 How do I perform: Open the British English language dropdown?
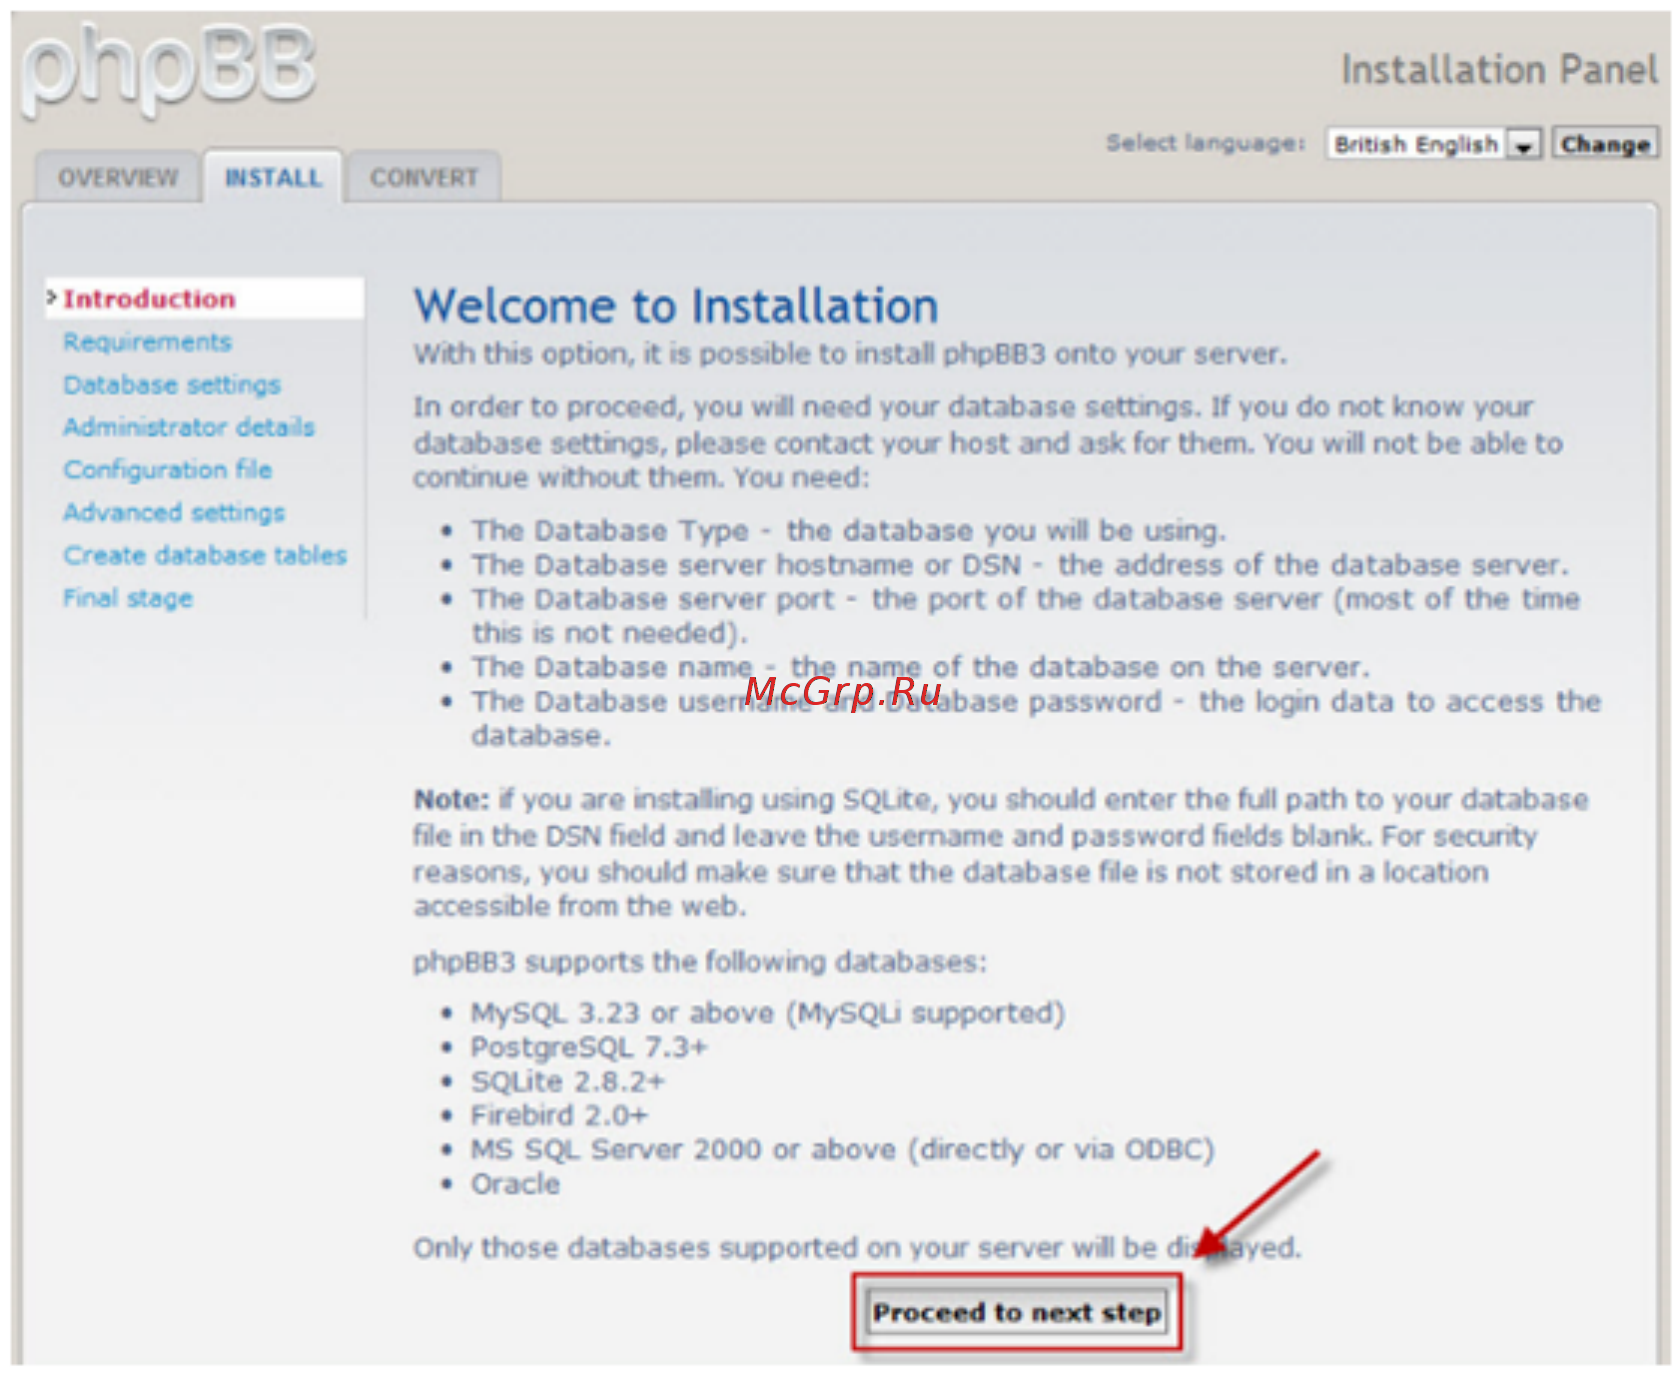click(x=1433, y=144)
